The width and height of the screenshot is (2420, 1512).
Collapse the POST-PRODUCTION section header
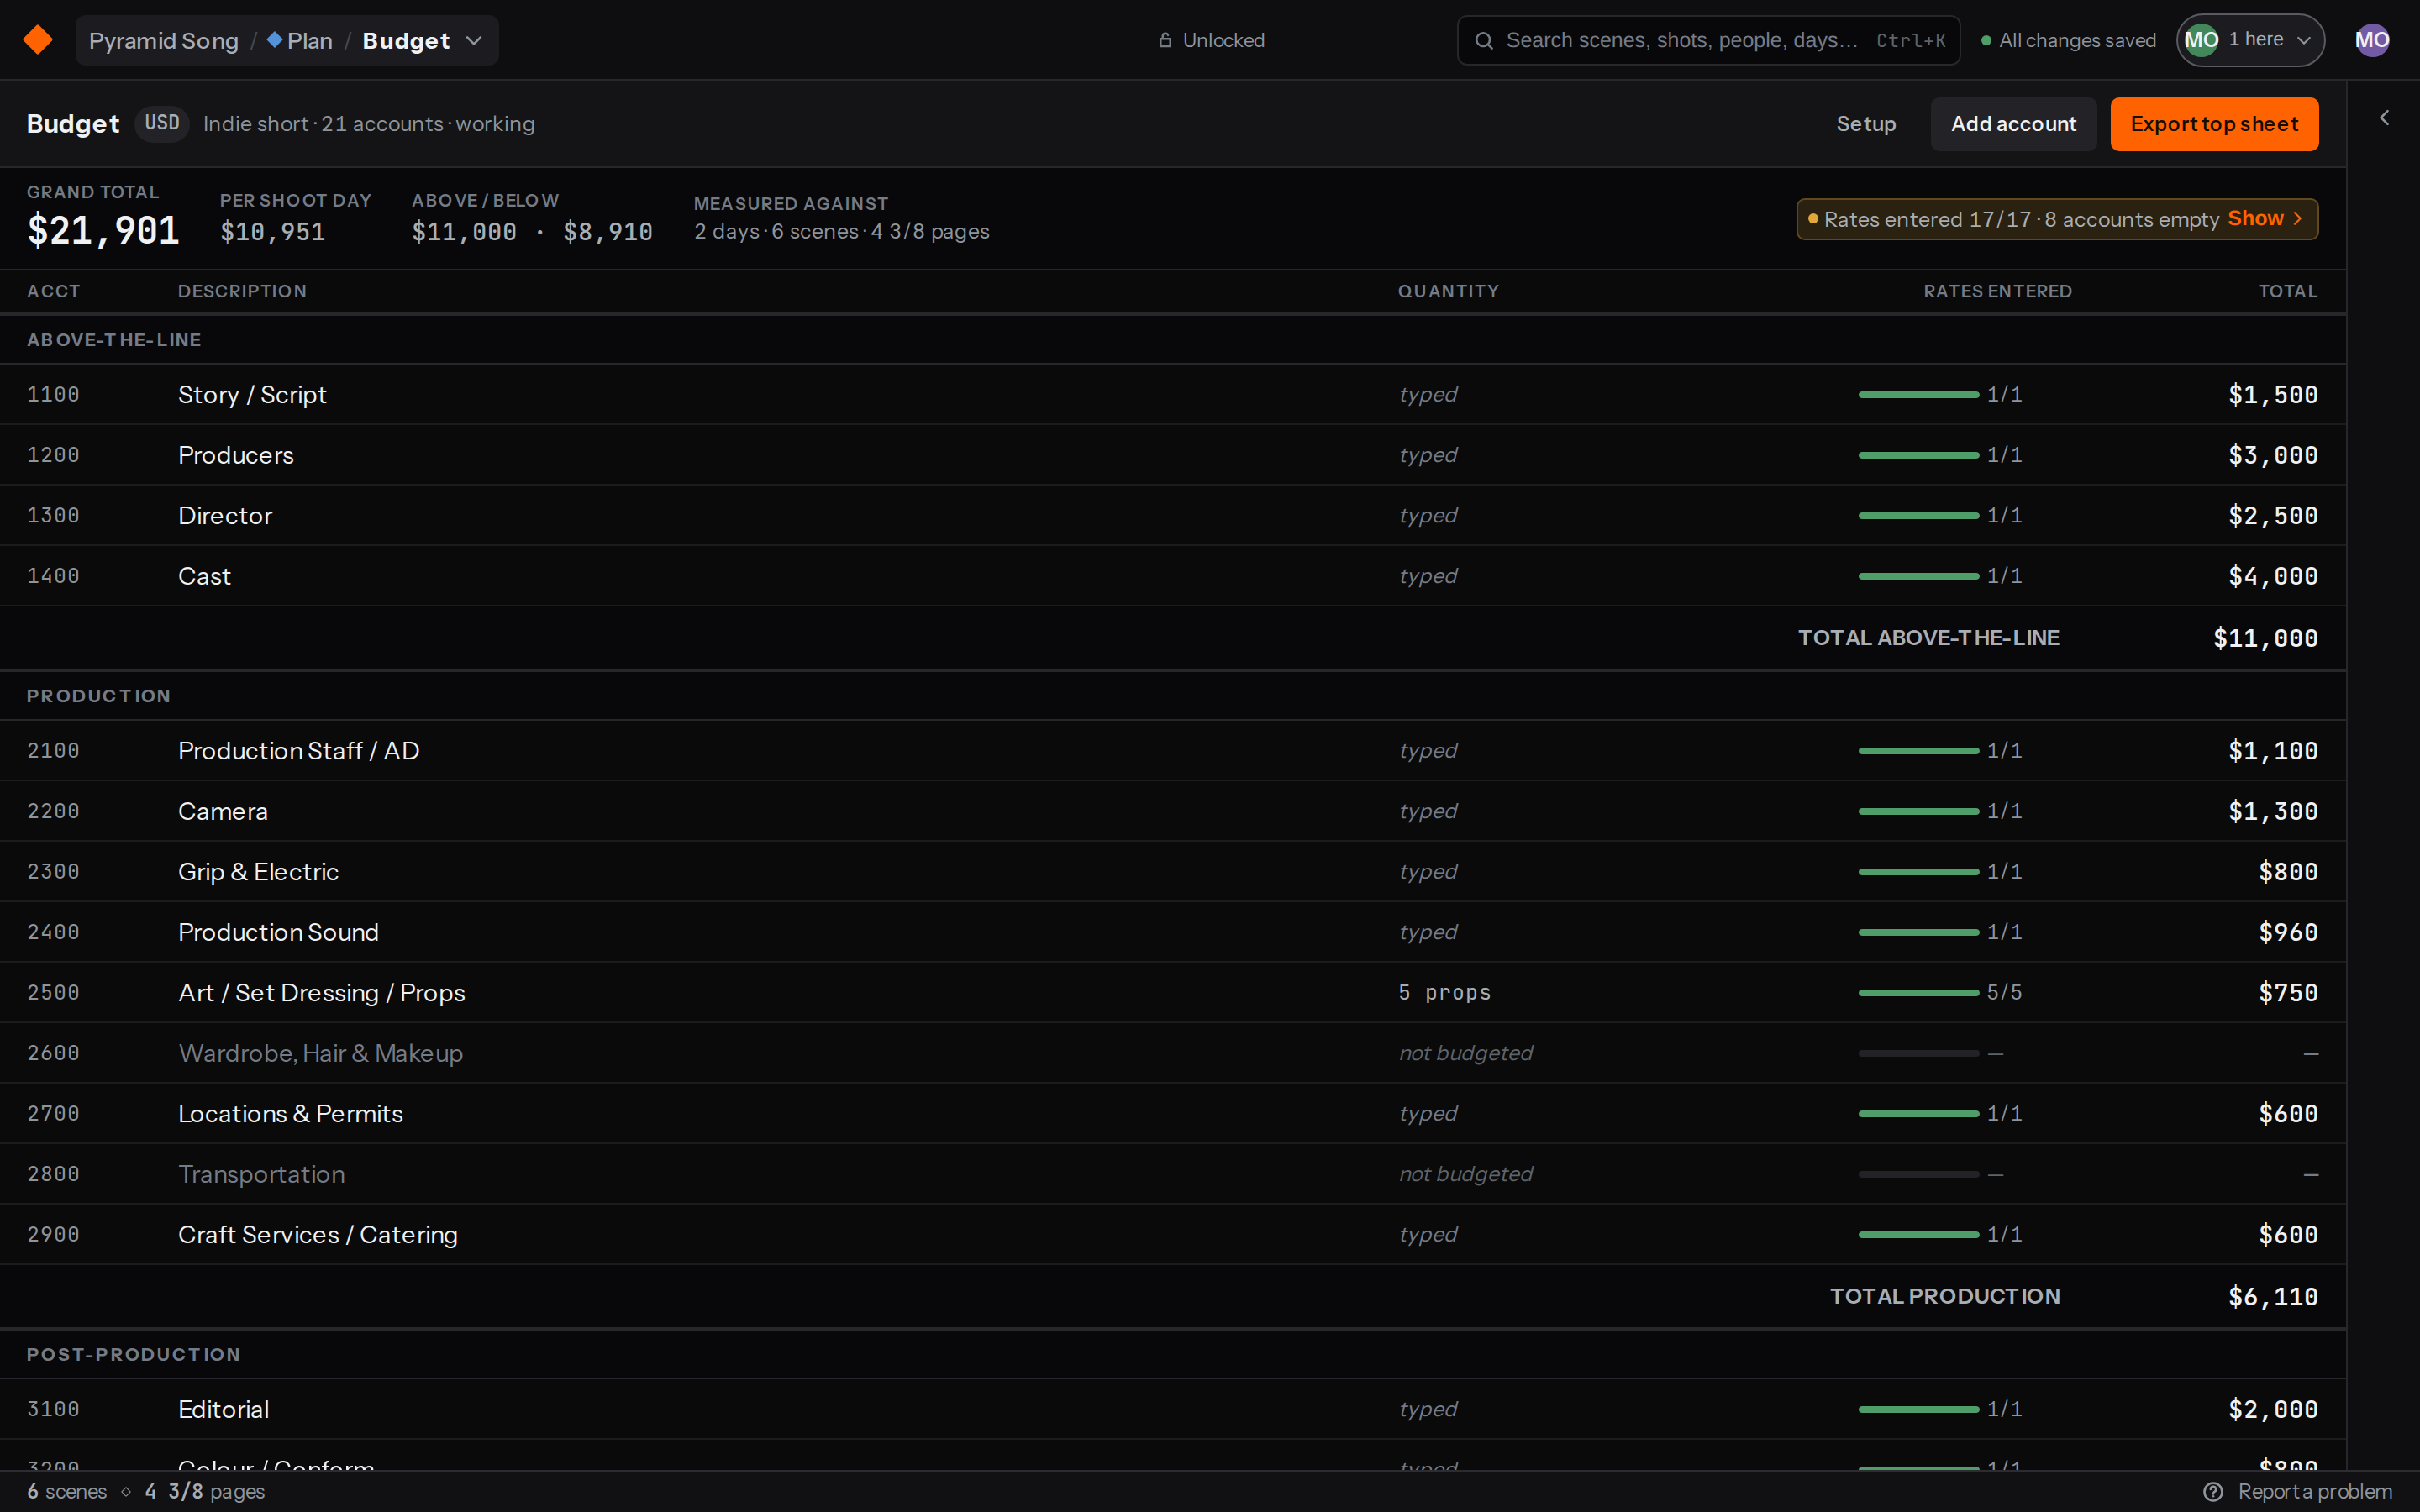(1173, 1354)
